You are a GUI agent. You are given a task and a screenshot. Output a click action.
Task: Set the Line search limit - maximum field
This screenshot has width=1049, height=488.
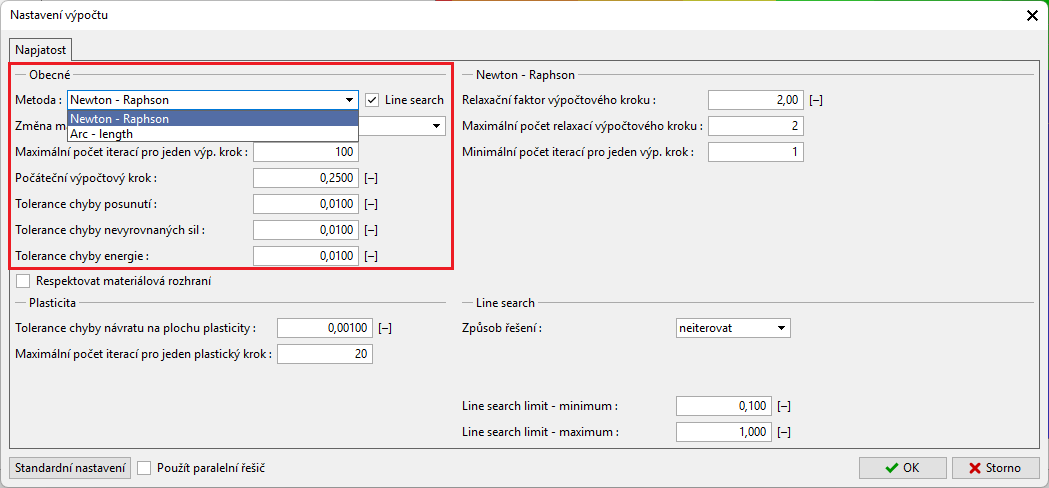(x=724, y=432)
